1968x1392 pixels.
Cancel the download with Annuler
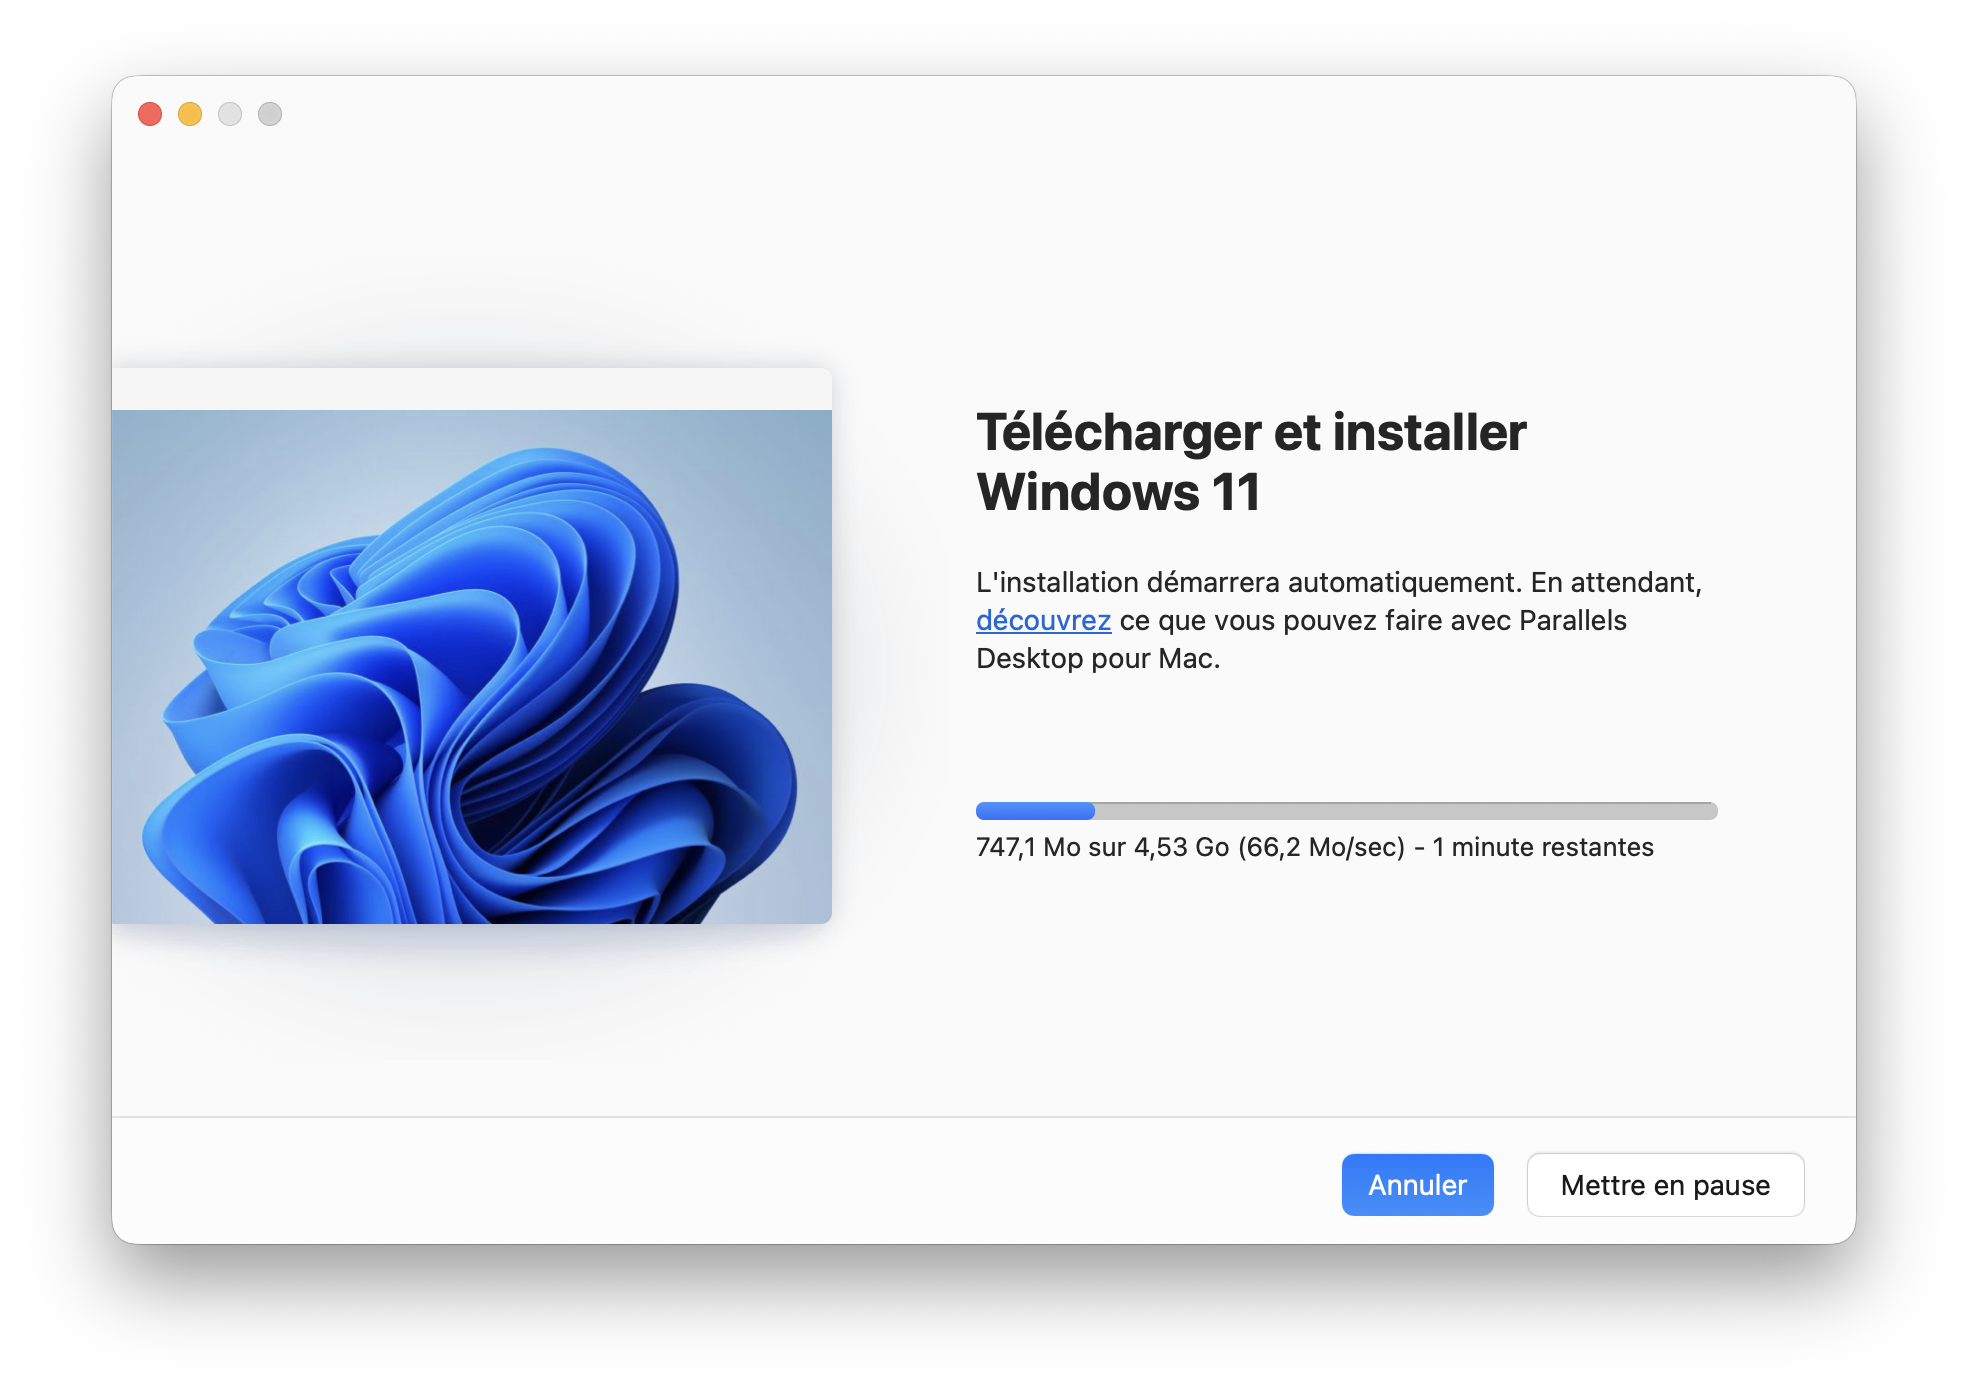[1417, 1185]
